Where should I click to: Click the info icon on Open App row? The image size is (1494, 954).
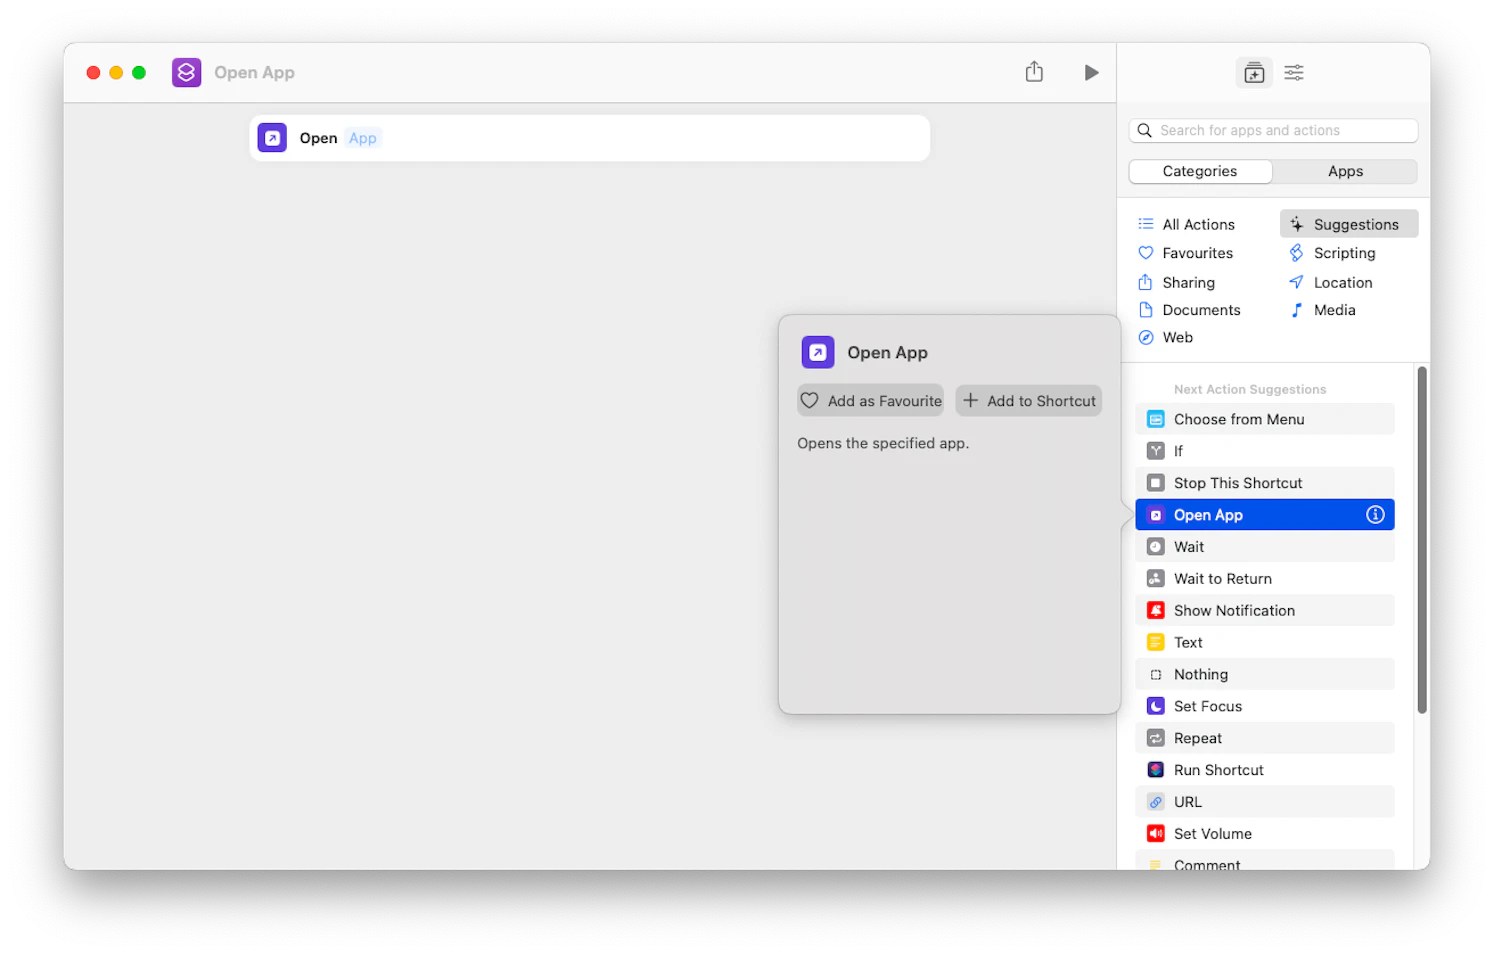pos(1375,514)
